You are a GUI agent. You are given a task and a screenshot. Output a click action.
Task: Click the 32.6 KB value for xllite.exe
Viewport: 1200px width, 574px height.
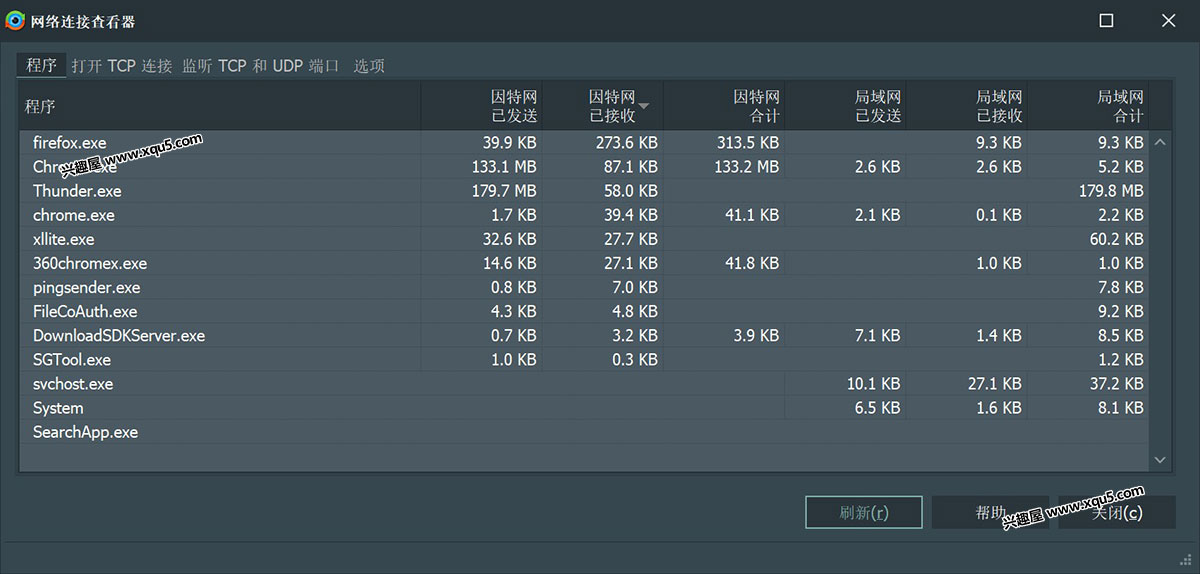coord(510,239)
